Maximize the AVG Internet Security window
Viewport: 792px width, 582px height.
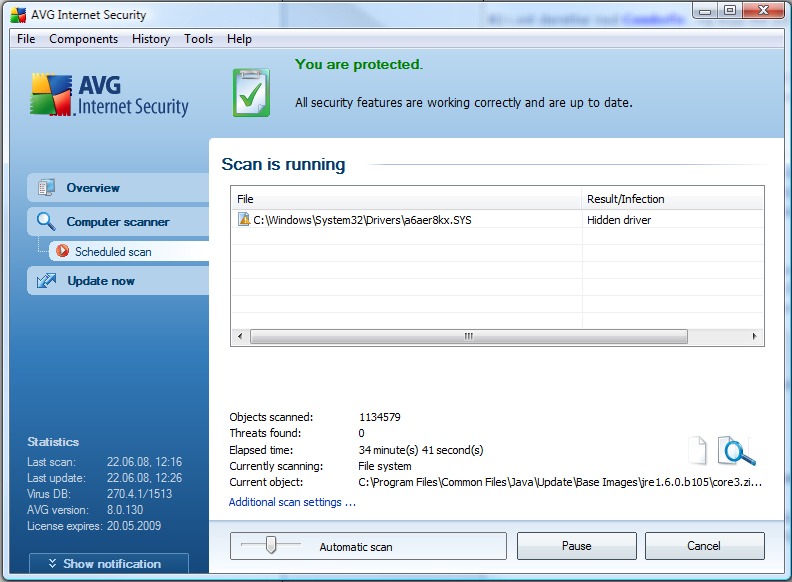[x=730, y=11]
